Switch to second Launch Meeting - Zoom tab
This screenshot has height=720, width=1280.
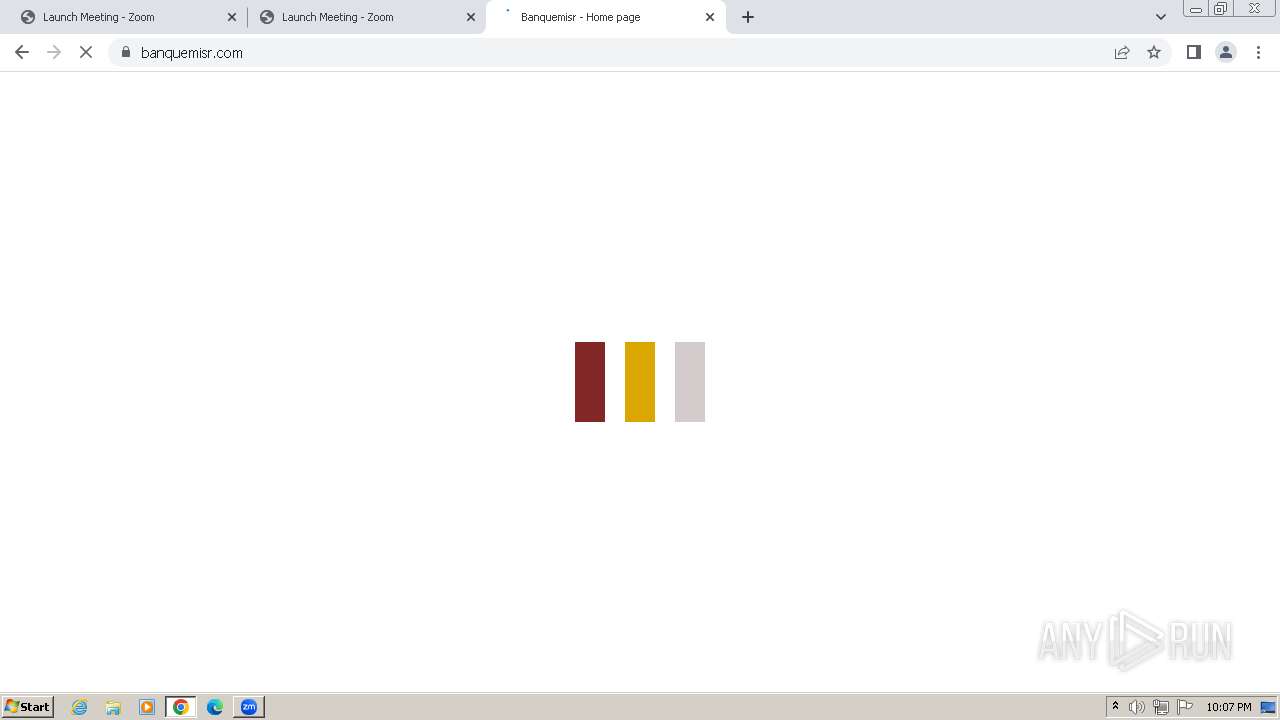pyautogui.click(x=366, y=17)
